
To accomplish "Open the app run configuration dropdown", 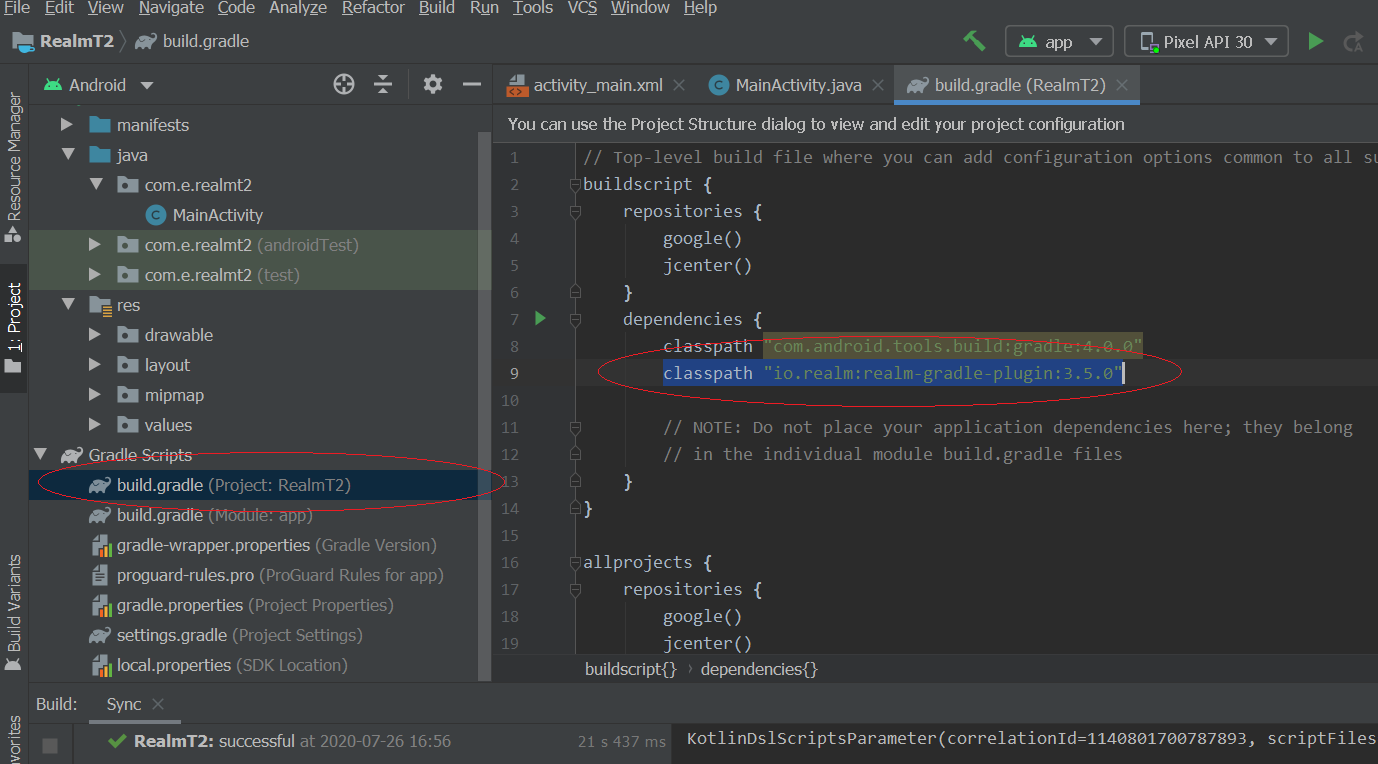I will pos(1059,41).
